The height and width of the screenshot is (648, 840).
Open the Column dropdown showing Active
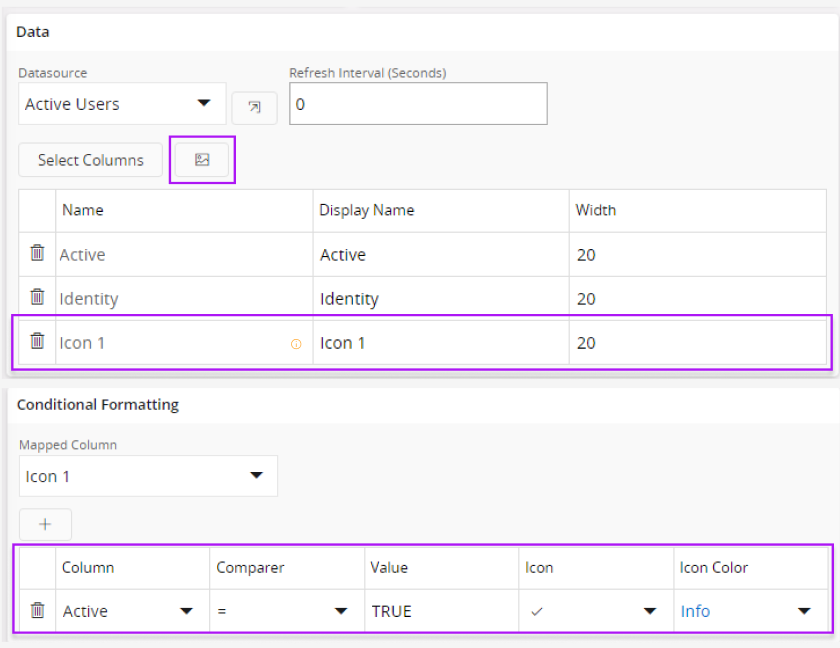pyautogui.click(x=131, y=610)
